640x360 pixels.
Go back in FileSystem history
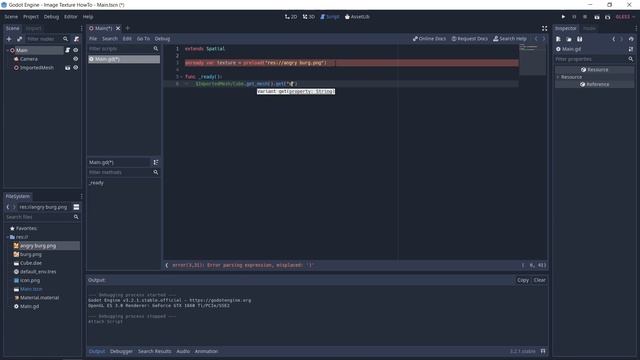pyautogui.click(x=8, y=207)
